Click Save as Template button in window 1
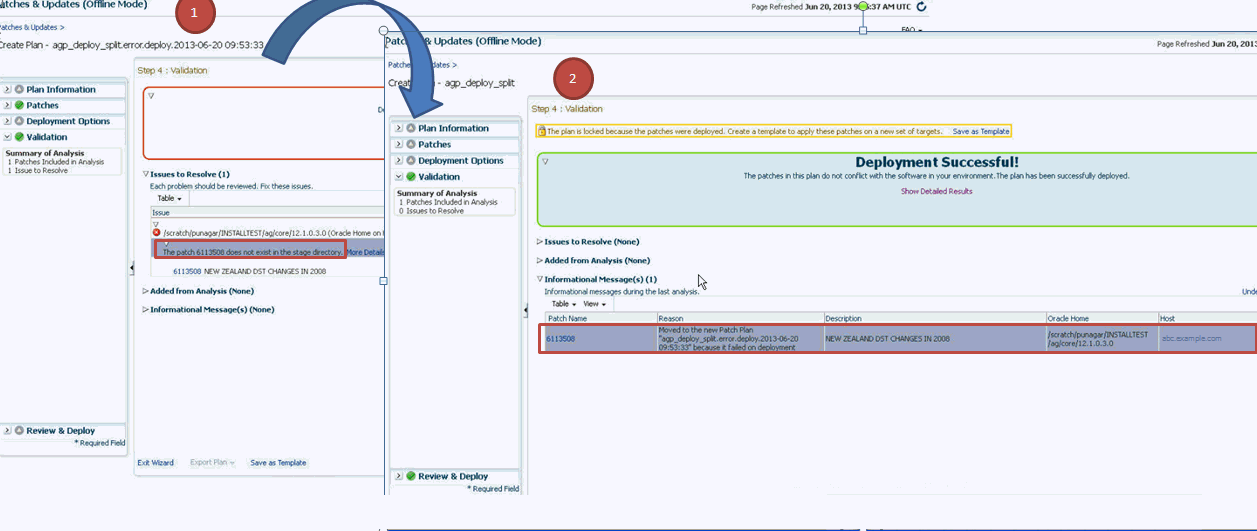1257x531 pixels. (x=278, y=463)
